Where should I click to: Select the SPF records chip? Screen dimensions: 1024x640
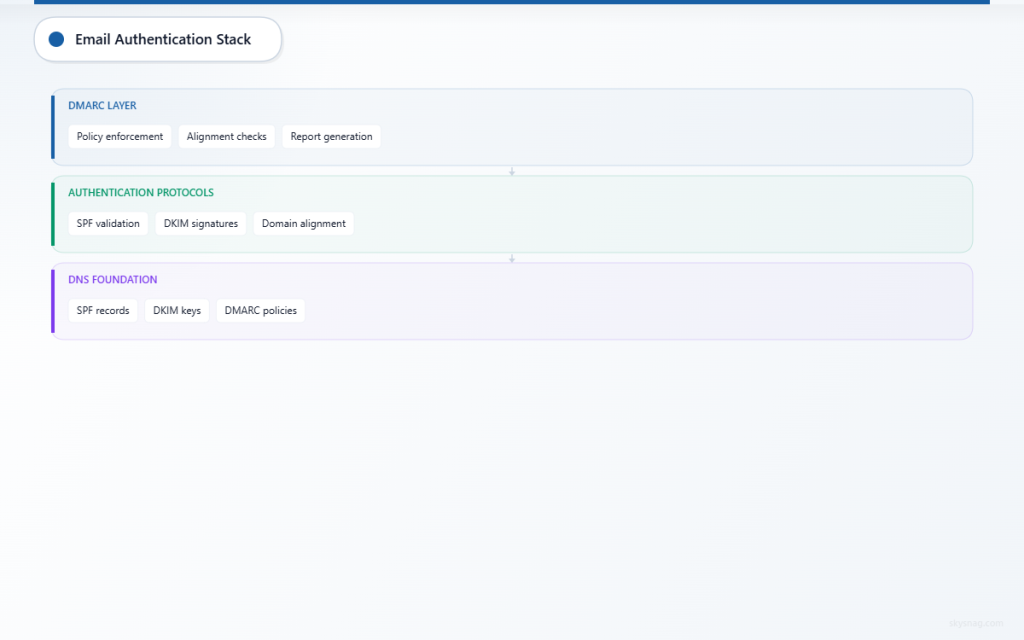tap(102, 310)
